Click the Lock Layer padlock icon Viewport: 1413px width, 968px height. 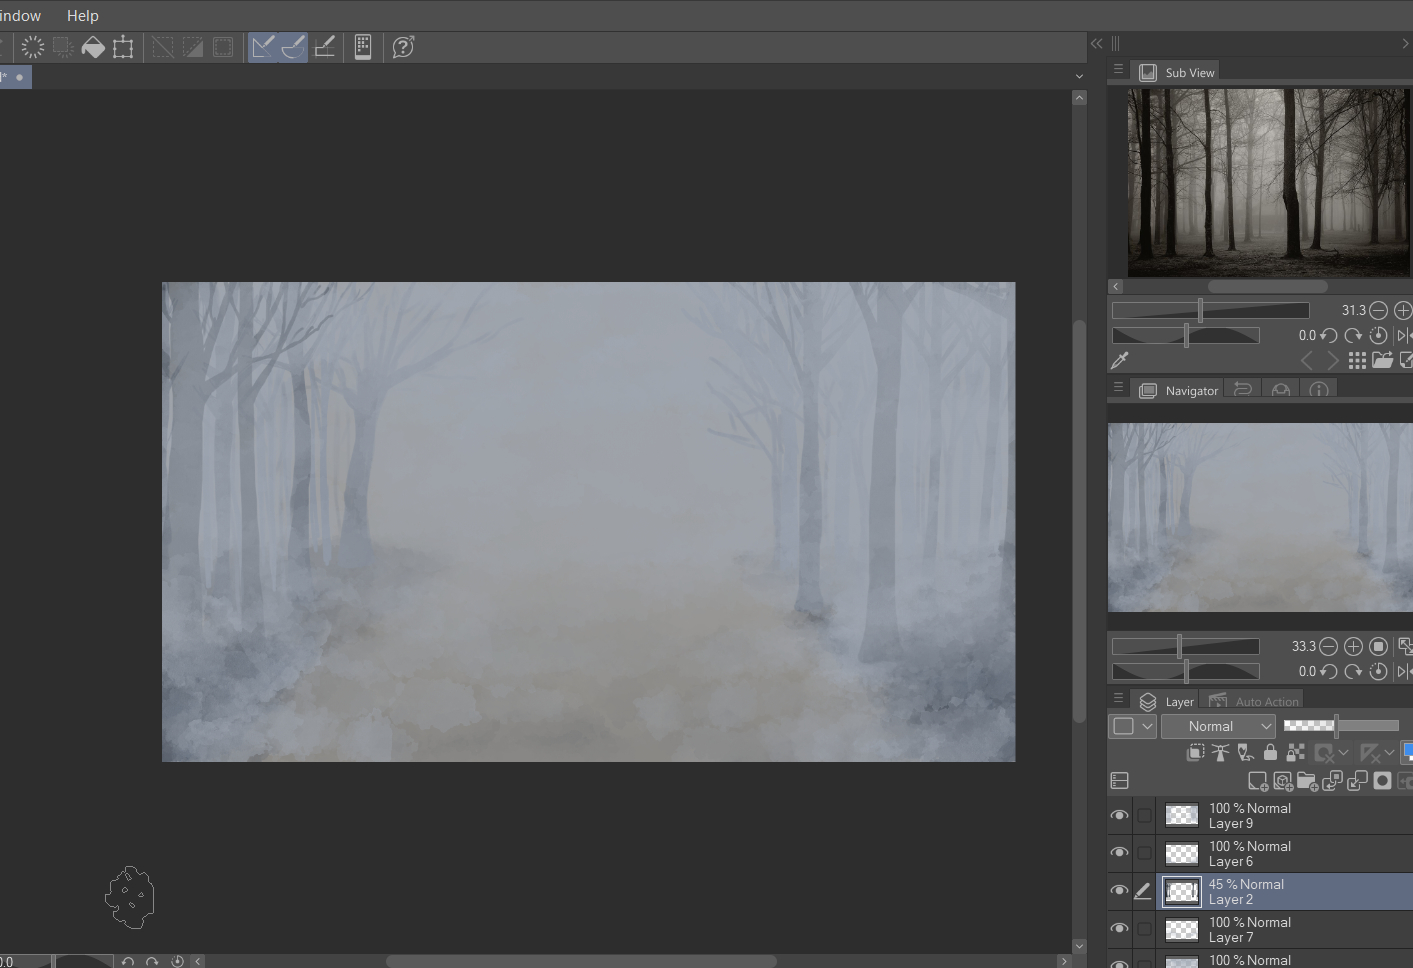[x=1270, y=752]
